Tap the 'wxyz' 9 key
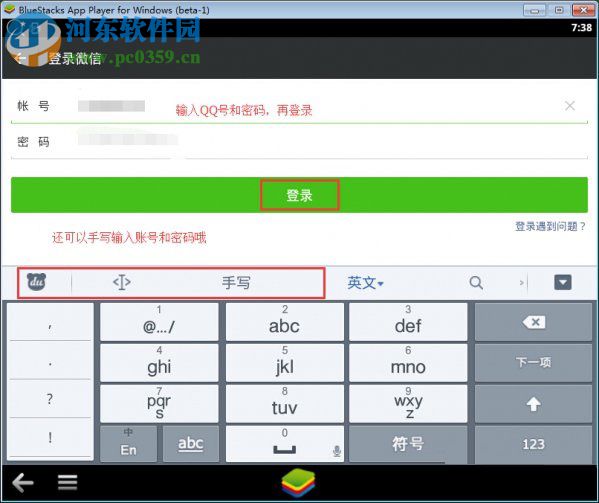The height and width of the screenshot is (503, 599). point(408,404)
